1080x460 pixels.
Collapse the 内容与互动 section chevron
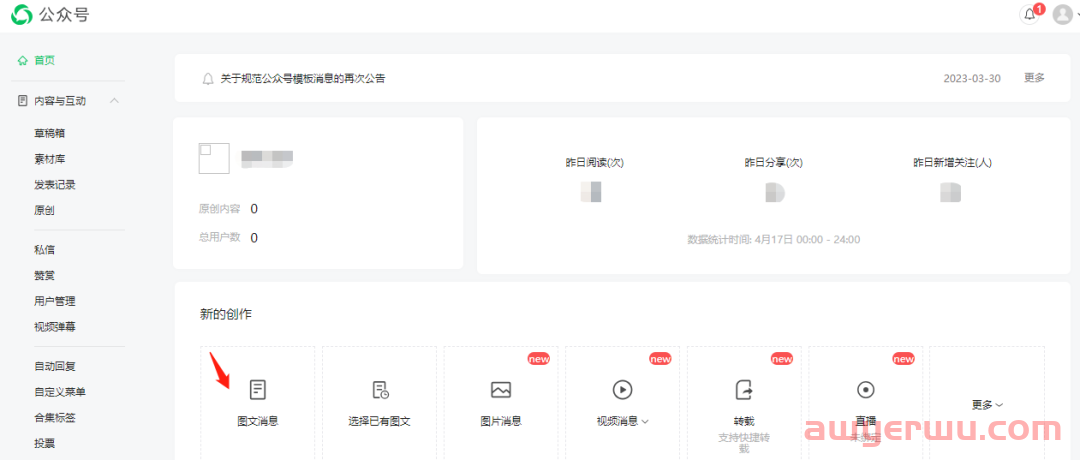[114, 101]
